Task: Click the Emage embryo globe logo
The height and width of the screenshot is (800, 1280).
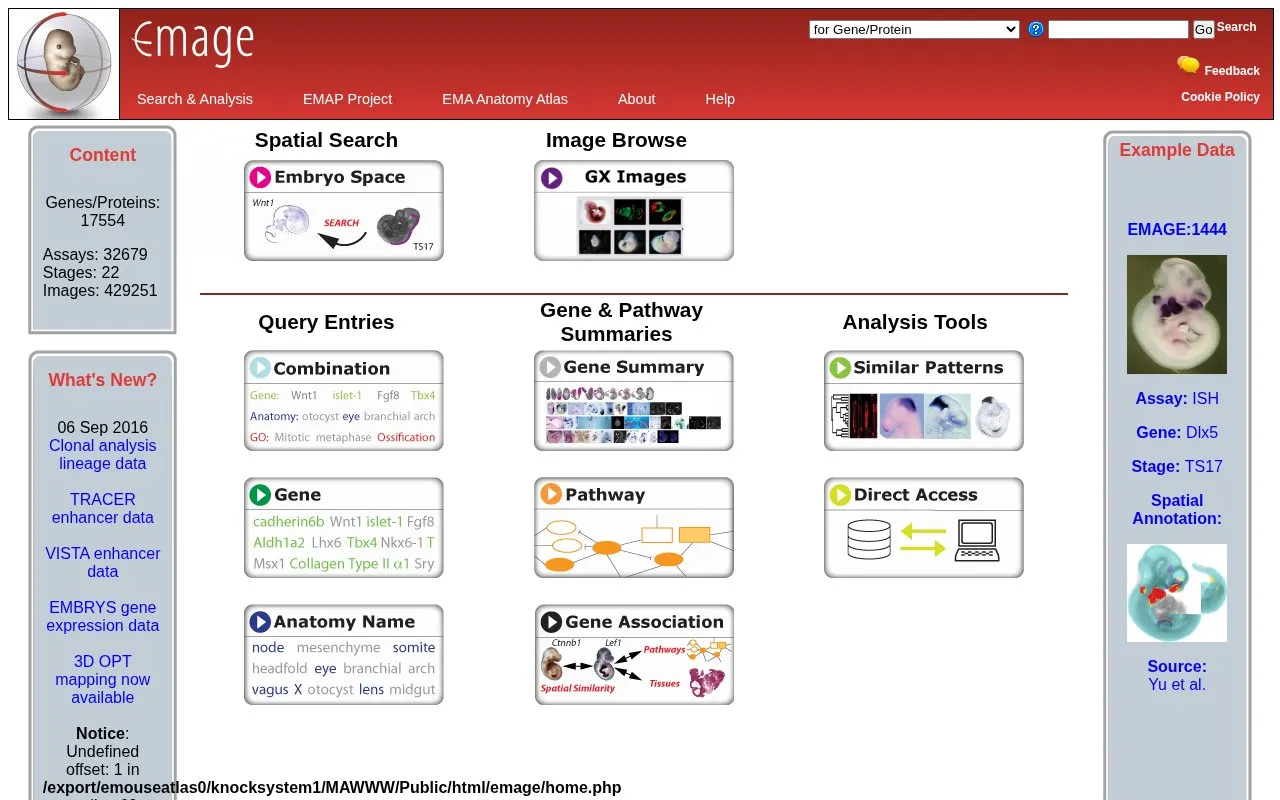Action: click(64, 64)
